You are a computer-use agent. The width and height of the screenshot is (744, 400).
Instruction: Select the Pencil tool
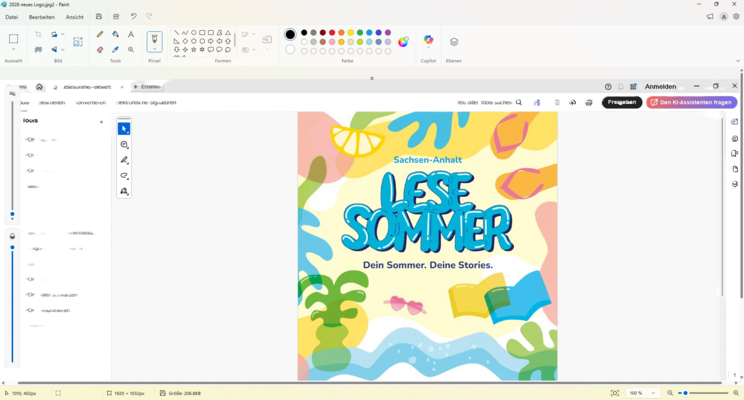point(100,34)
